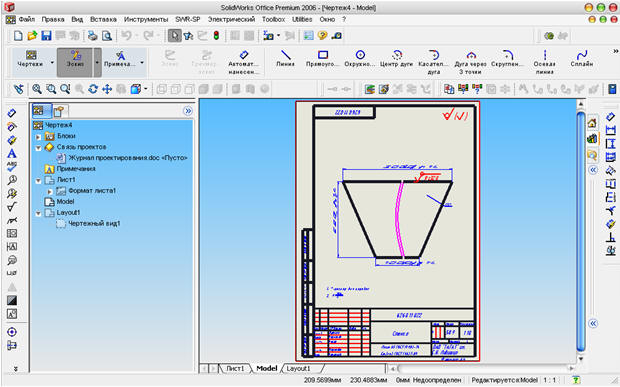620x387 pixels.
Task: Switch to the FeatureManager tree panel tab
Action: click(41, 111)
